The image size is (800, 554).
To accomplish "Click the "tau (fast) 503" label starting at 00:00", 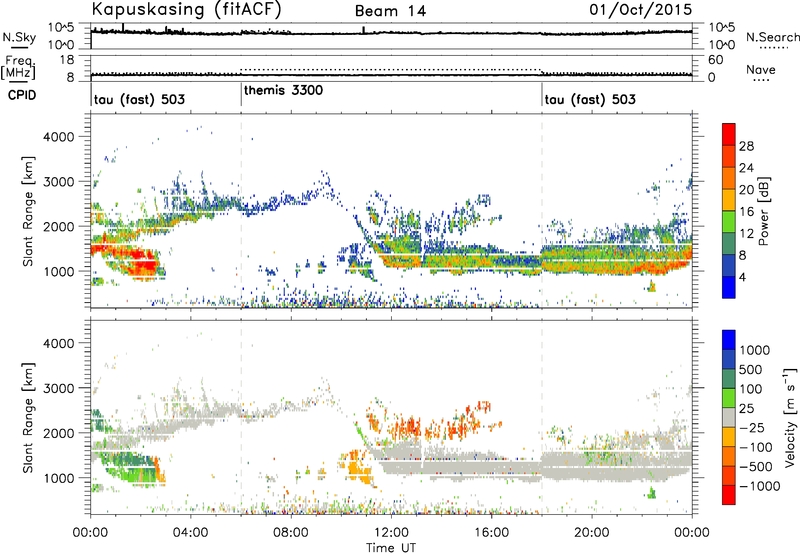I will [x=139, y=99].
